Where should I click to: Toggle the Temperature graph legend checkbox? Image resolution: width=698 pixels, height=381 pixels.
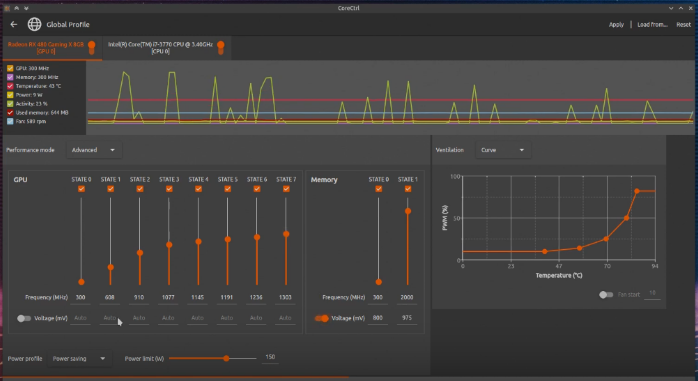point(10,86)
